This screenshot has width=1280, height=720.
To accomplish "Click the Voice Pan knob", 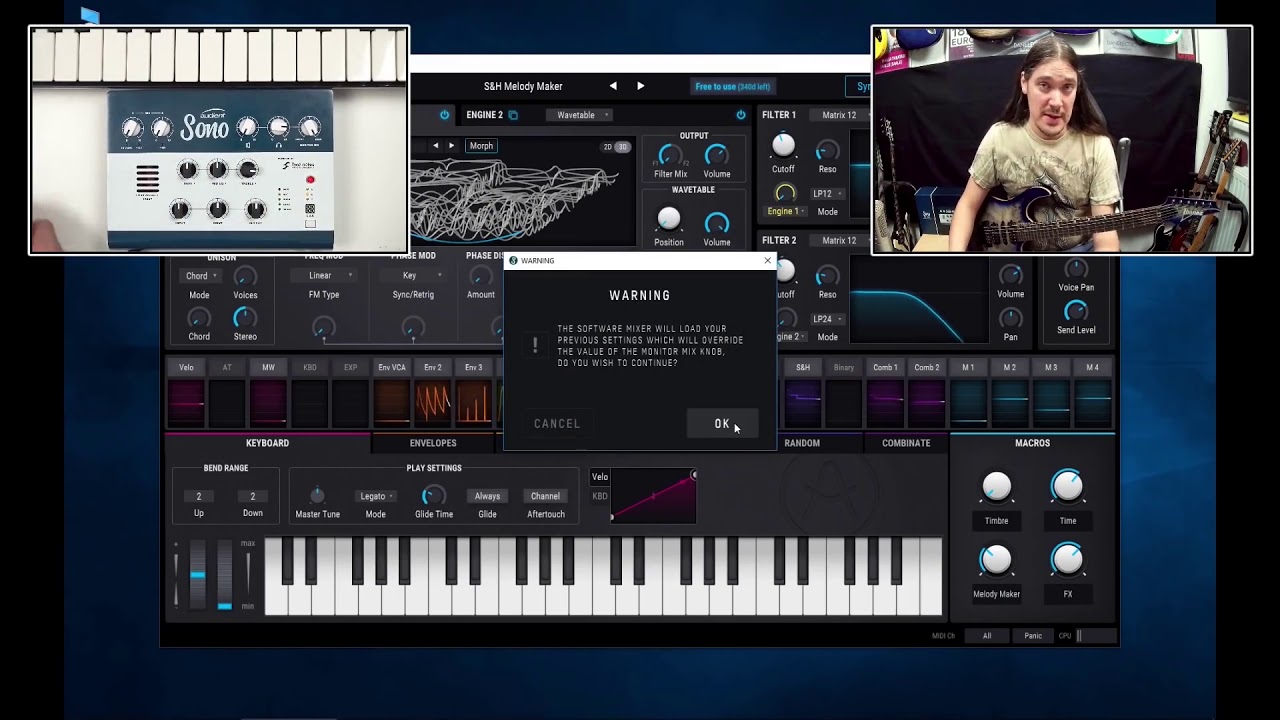I will [x=1076, y=268].
